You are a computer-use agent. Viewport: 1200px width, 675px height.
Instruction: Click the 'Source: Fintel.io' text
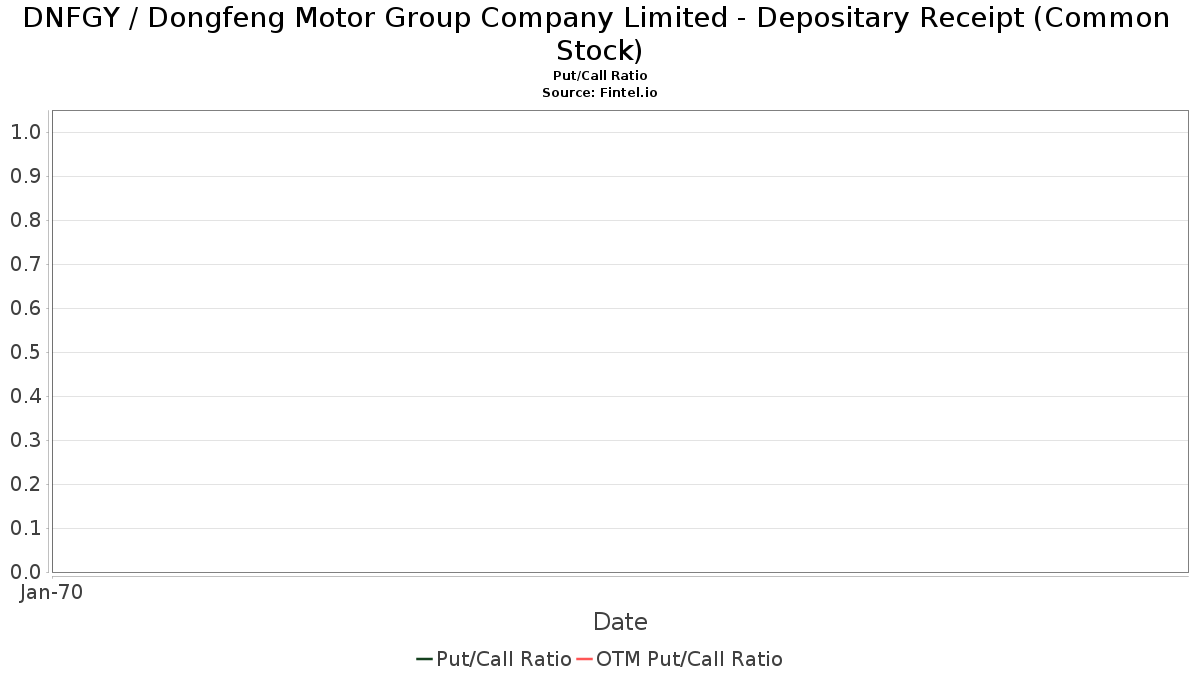click(x=600, y=92)
